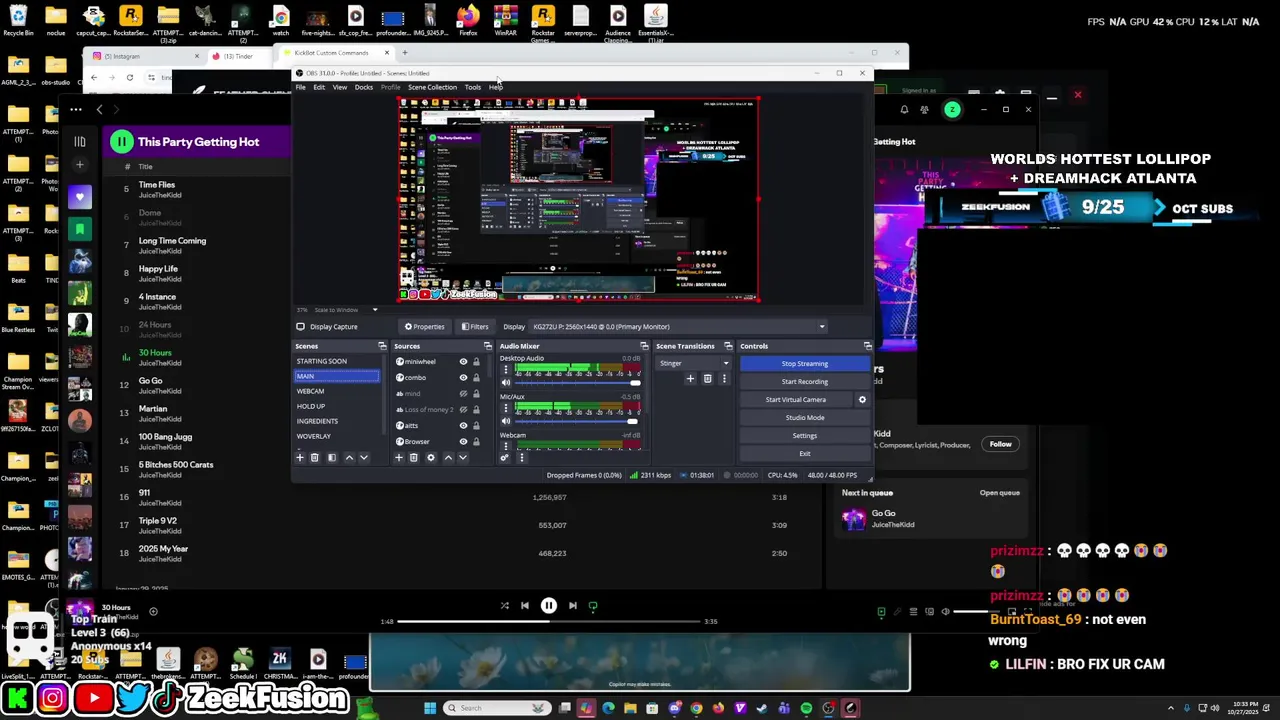Viewport: 1280px width, 720px height.
Task: Open OBS Scene Collection menu
Action: click(432, 87)
